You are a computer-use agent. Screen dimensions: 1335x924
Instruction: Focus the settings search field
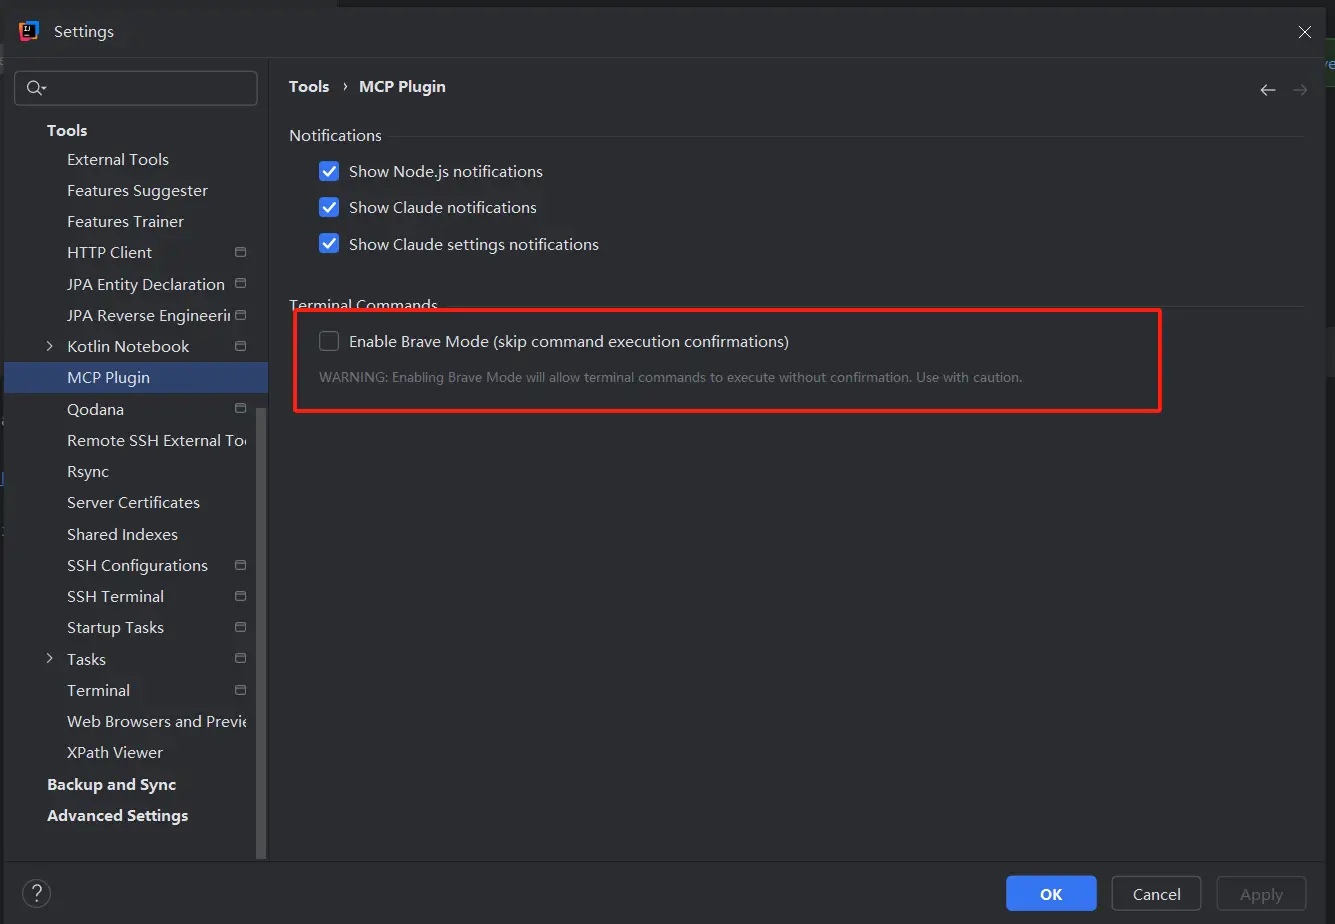(x=136, y=88)
